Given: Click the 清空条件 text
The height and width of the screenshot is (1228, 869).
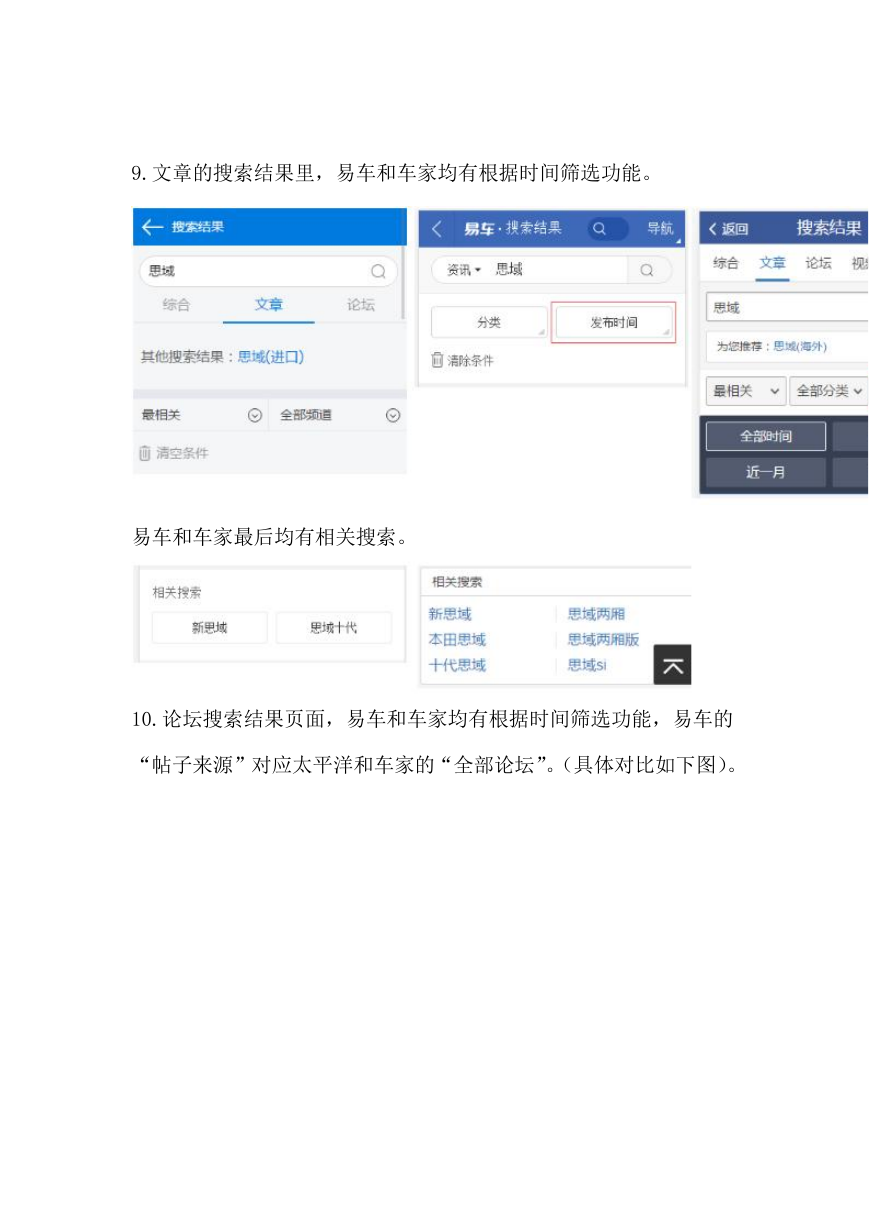Looking at the screenshot, I should point(183,453).
